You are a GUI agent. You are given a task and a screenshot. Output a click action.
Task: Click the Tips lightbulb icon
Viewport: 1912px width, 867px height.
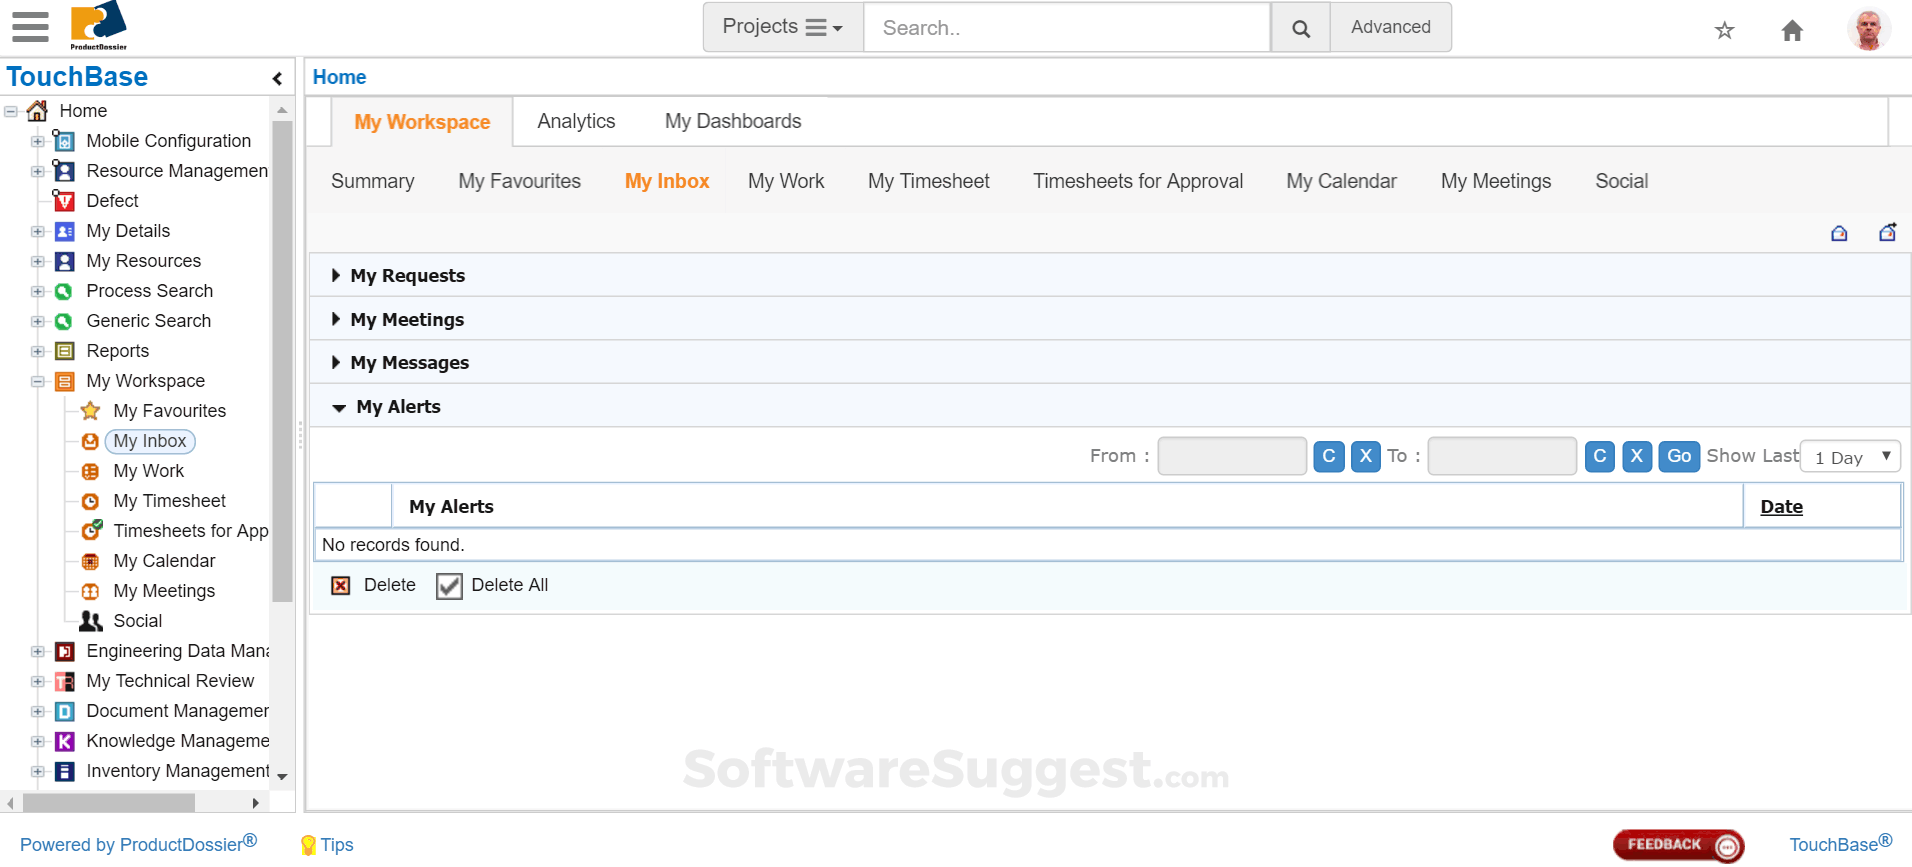pos(308,845)
